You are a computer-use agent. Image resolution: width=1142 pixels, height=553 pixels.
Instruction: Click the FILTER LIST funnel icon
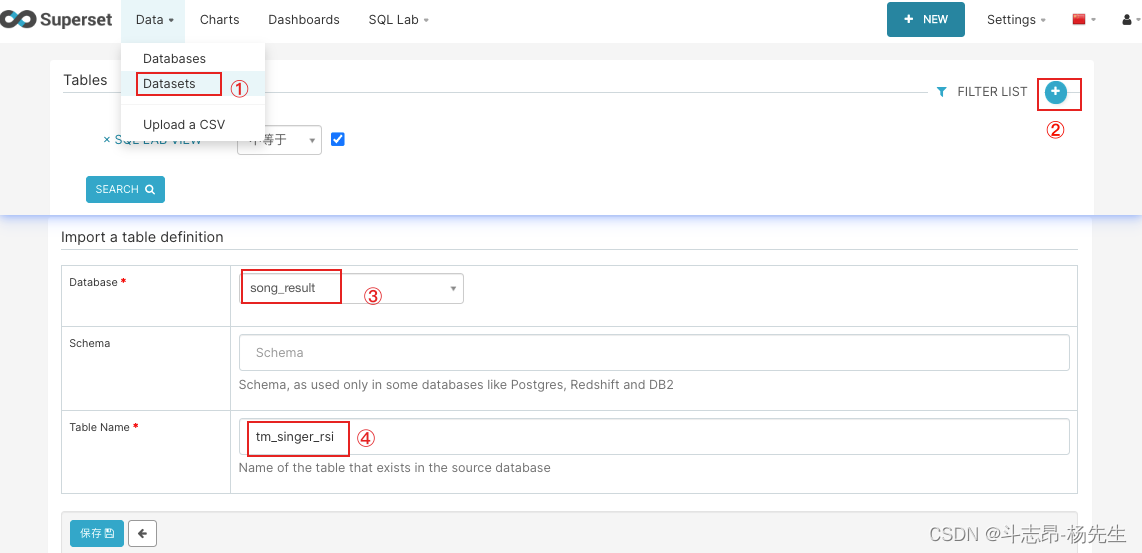point(941,92)
